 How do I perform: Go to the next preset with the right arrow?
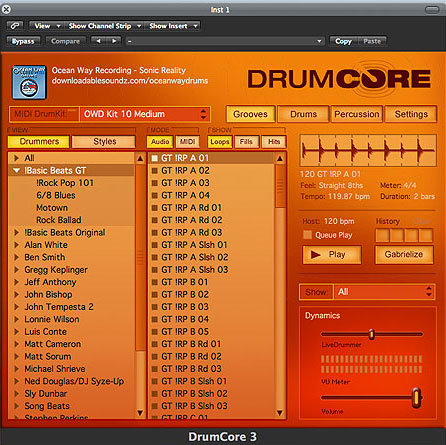(x=114, y=41)
